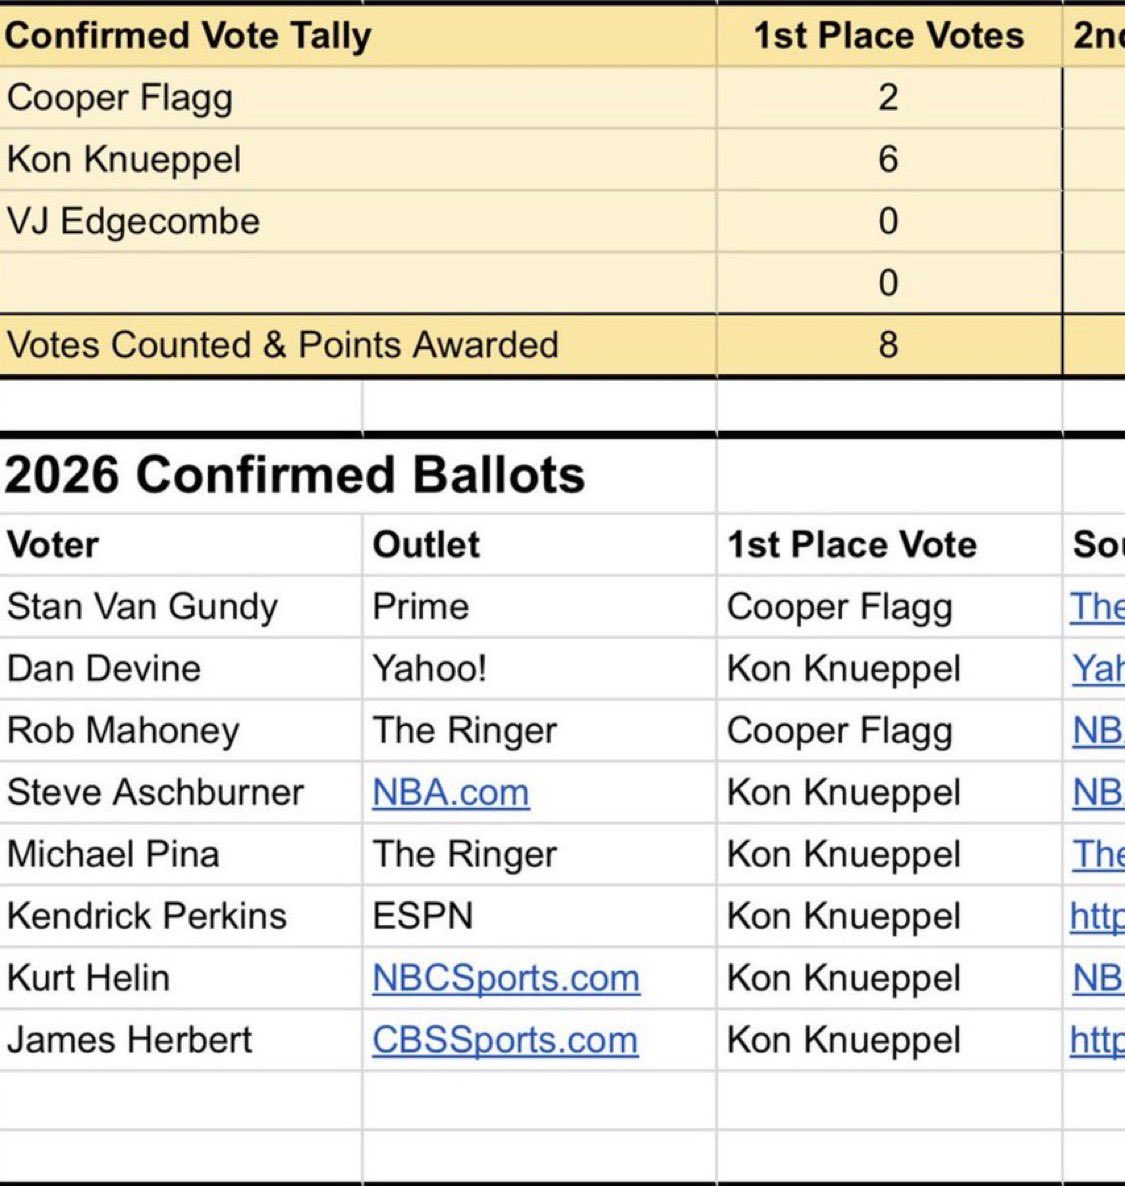Open source link in Kendrick Perkins row

tap(1096, 916)
